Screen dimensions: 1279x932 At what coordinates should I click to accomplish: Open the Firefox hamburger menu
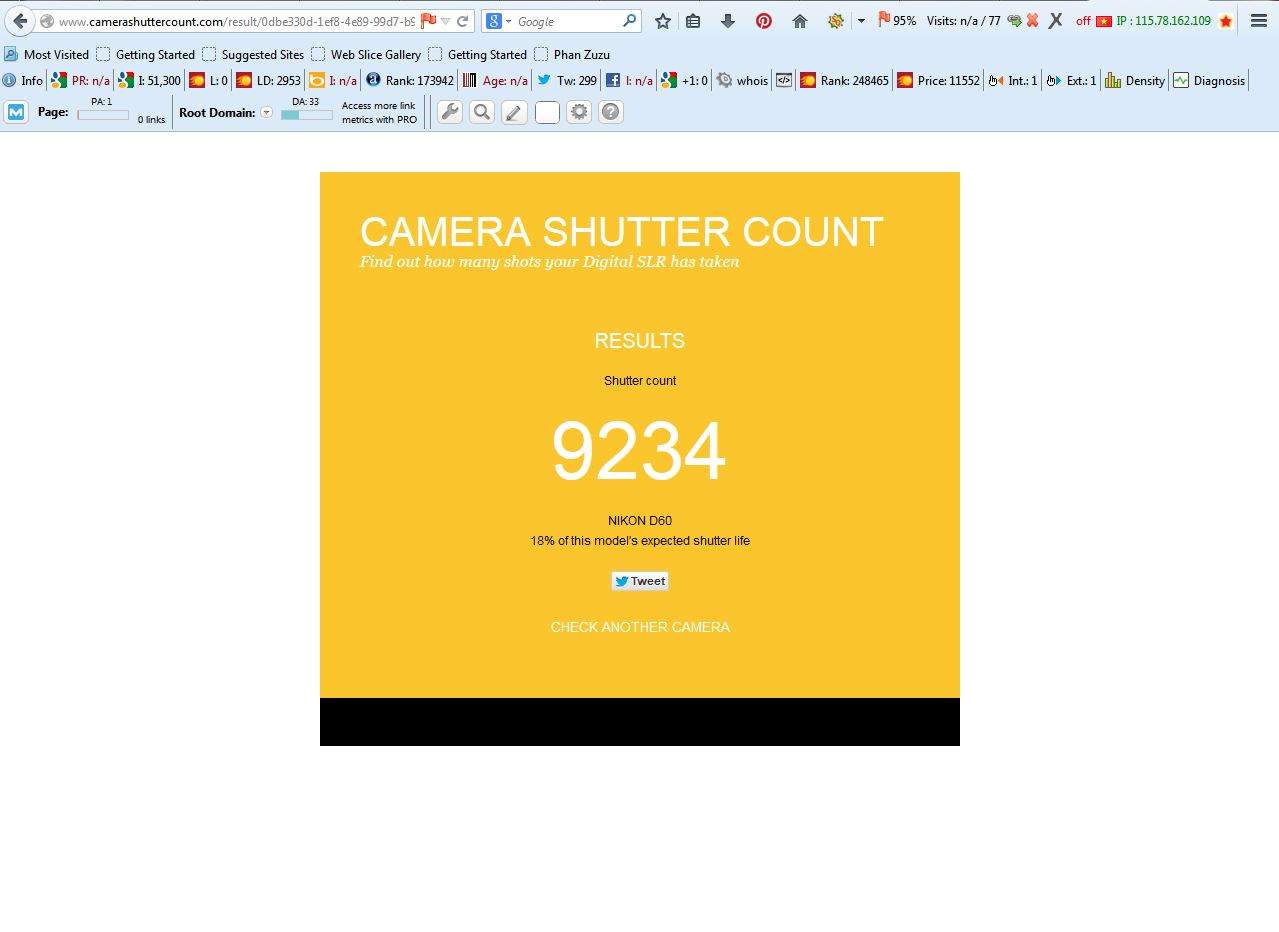1259,21
